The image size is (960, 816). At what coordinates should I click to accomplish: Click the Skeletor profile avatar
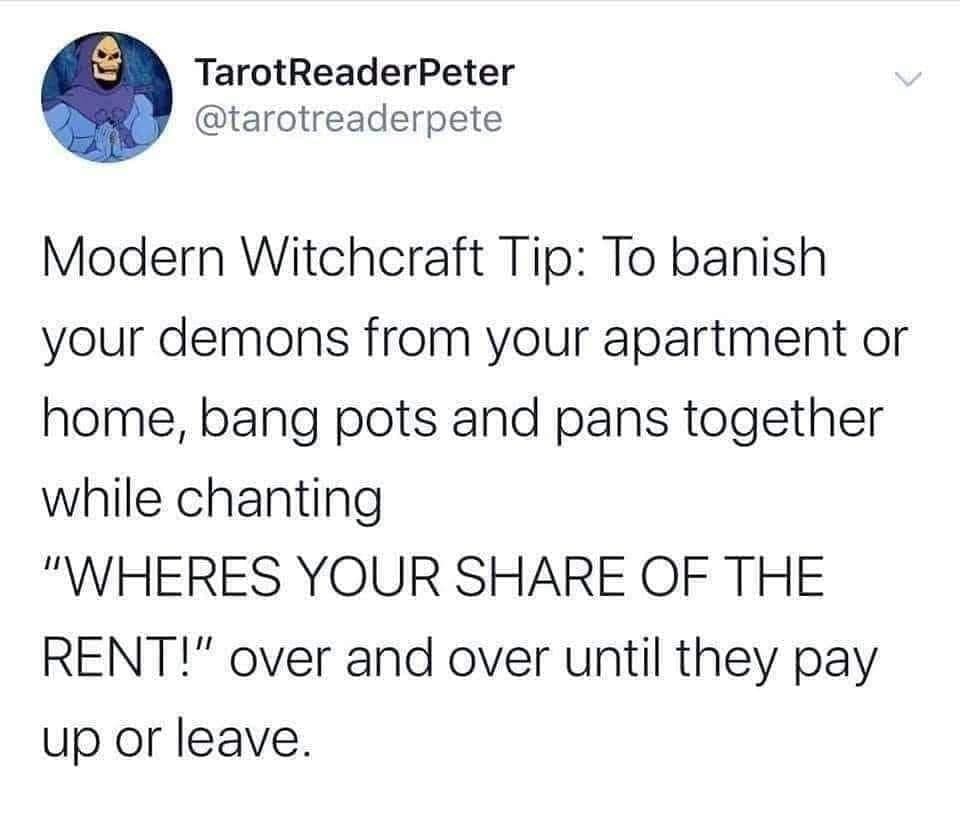coord(107,97)
